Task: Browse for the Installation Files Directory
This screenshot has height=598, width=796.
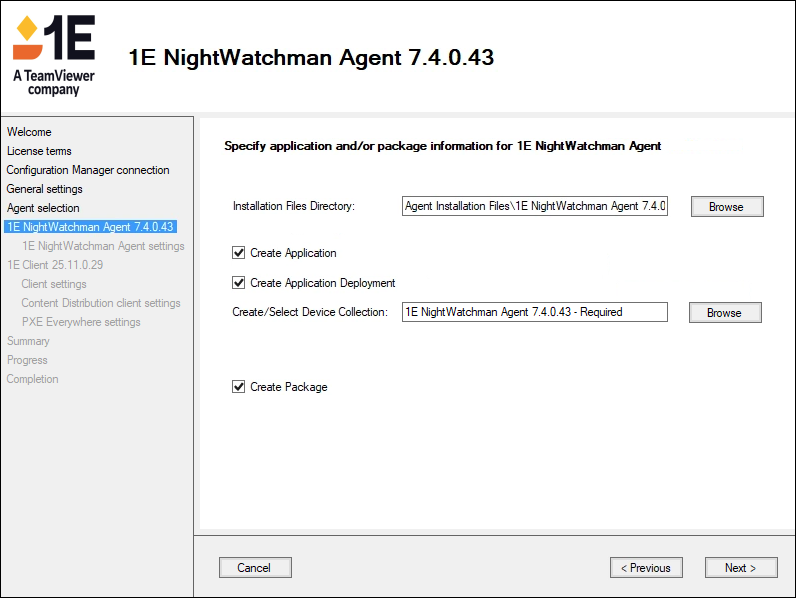Action: pyautogui.click(x=726, y=207)
